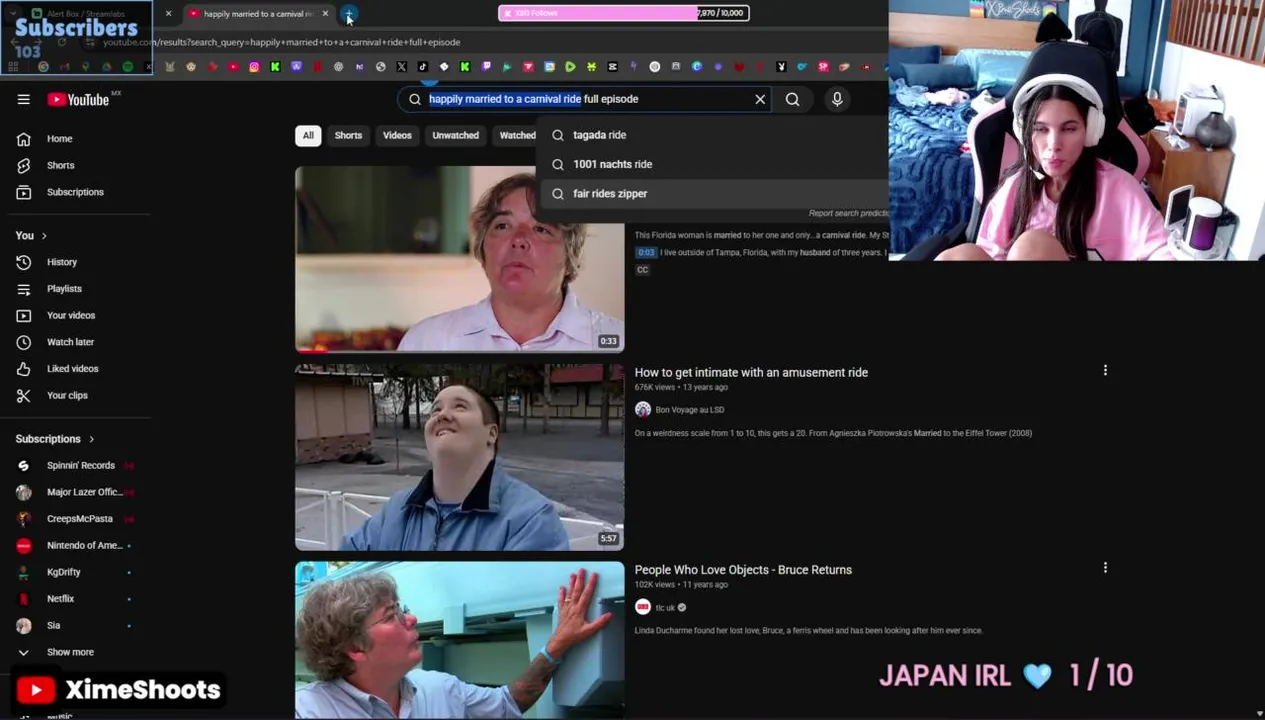Play the 0:33 carnival ride video thumbnail

tap(459, 260)
